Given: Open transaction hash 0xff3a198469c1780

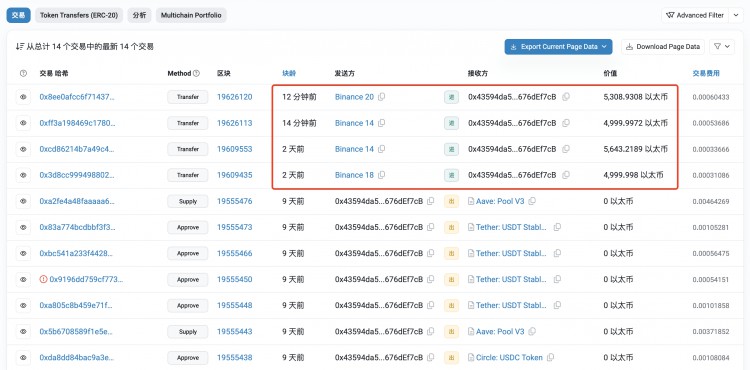Looking at the screenshot, I should click(x=77, y=123).
